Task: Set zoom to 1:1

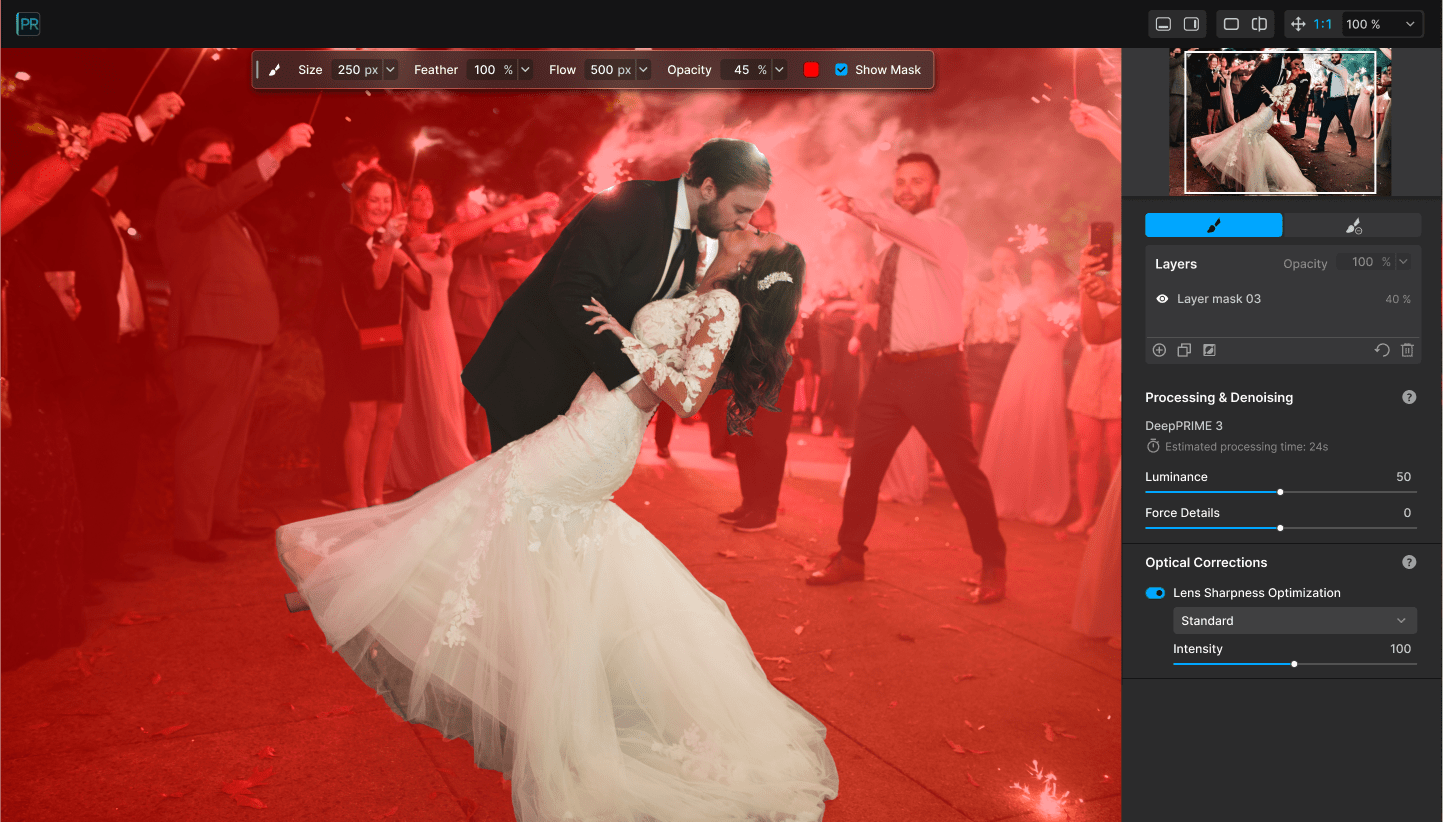Action: 1322,24
